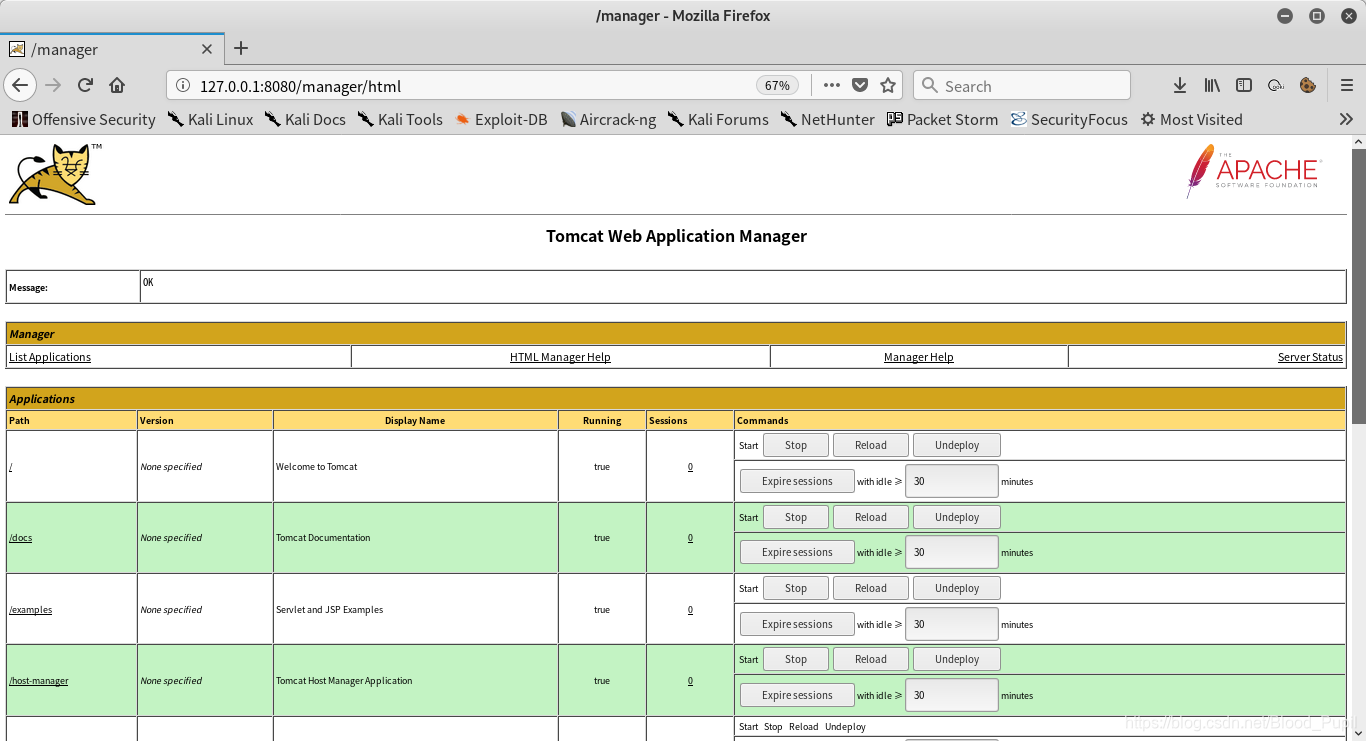Expire sessions for /host-manager
This screenshot has height=741, width=1366.
point(797,695)
